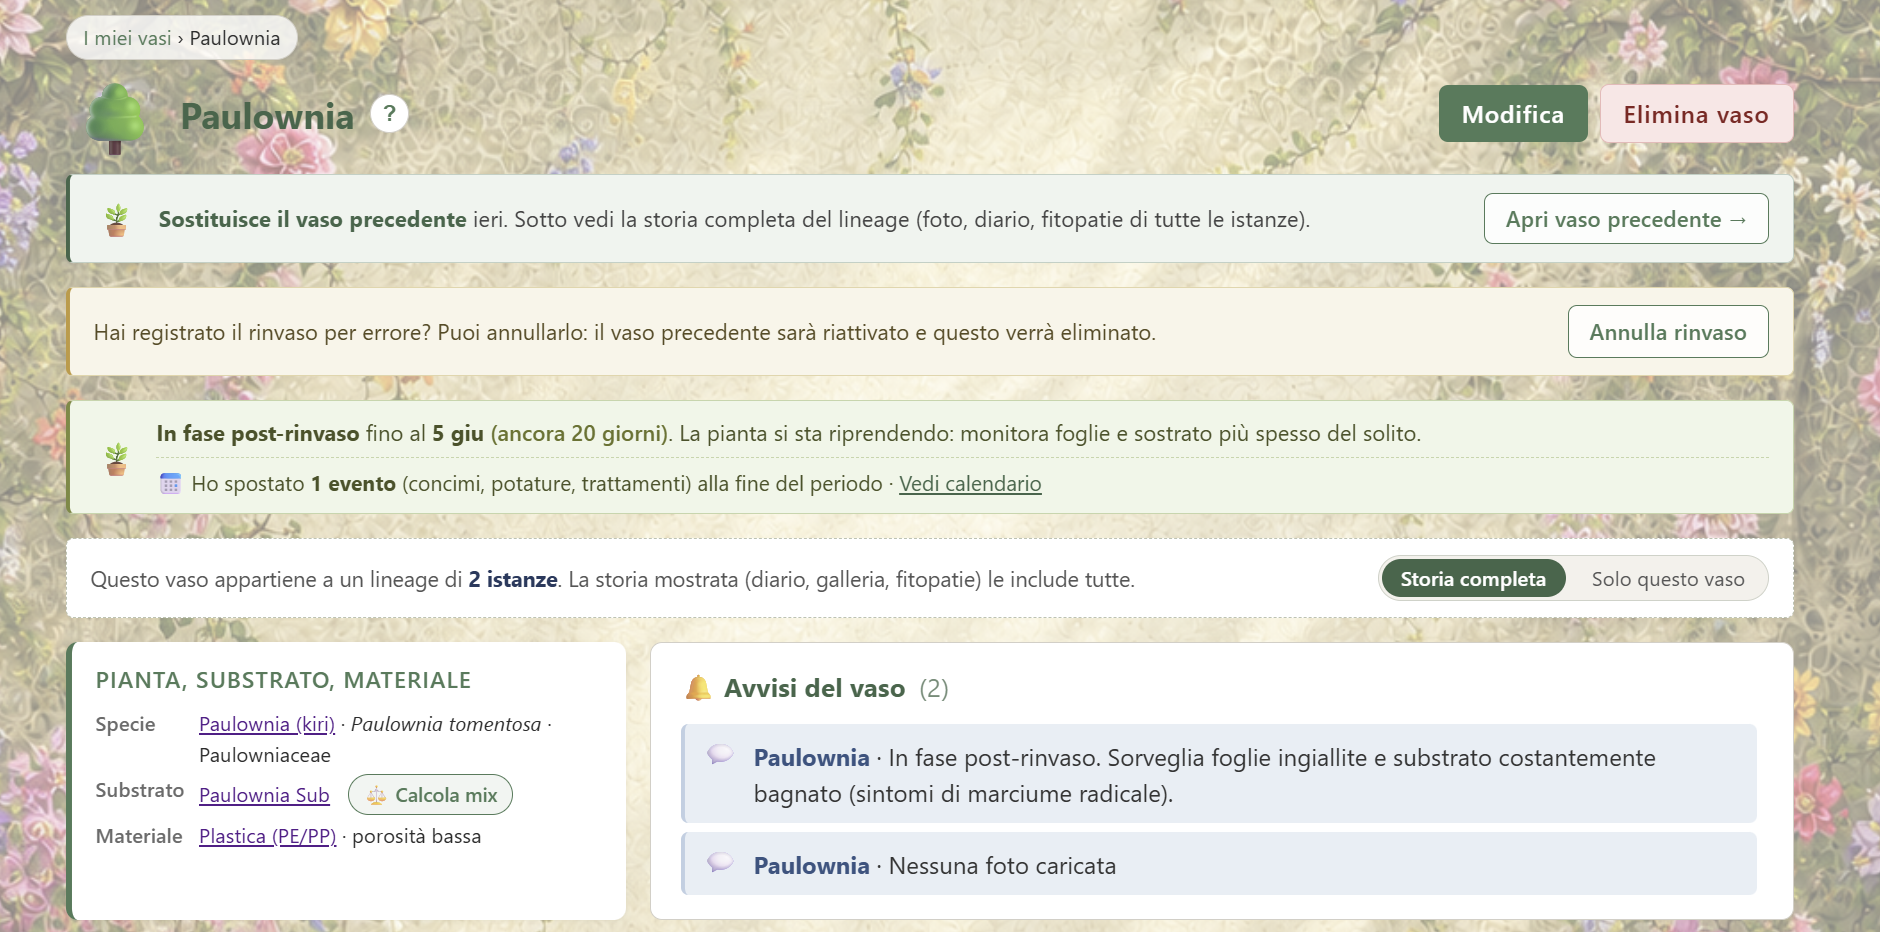Click the calendar icon before 'Ho spostato 1 evento'
1880x932 pixels.
coord(170,484)
